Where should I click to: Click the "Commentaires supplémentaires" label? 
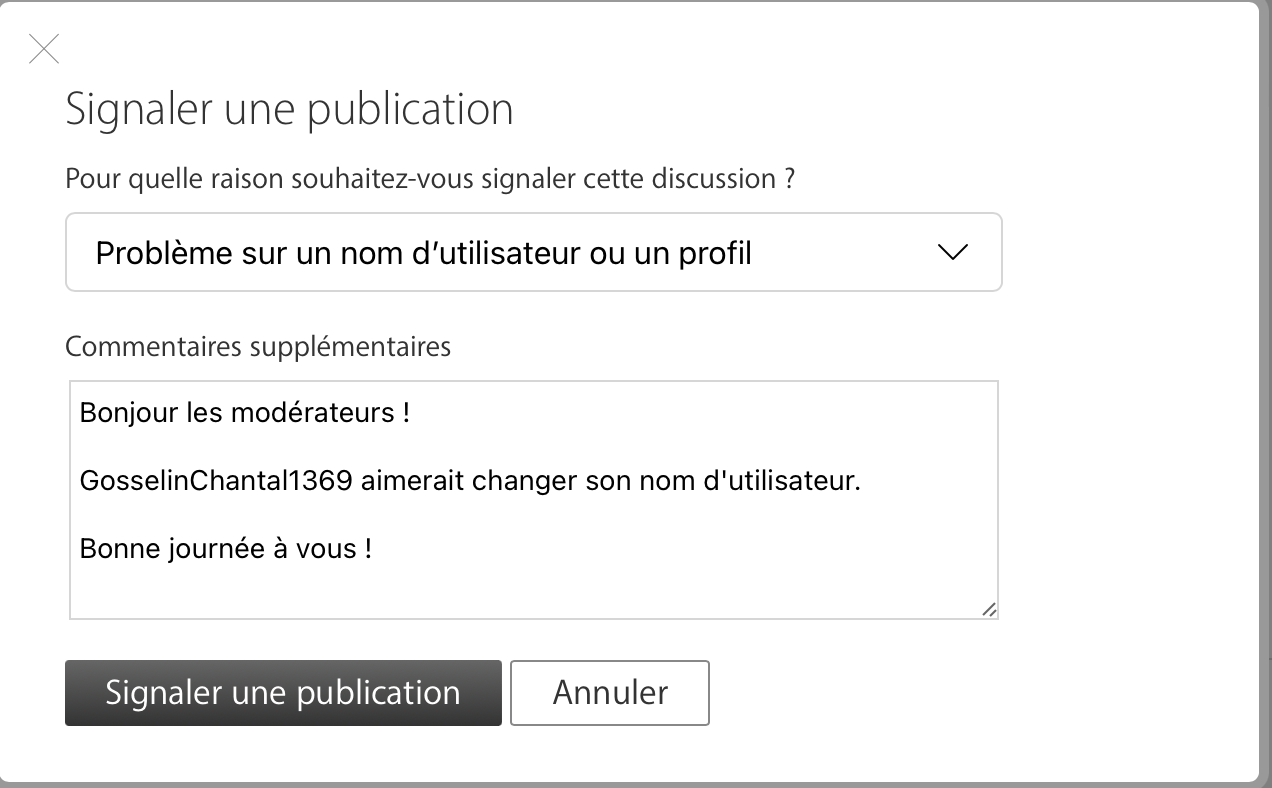(x=258, y=346)
